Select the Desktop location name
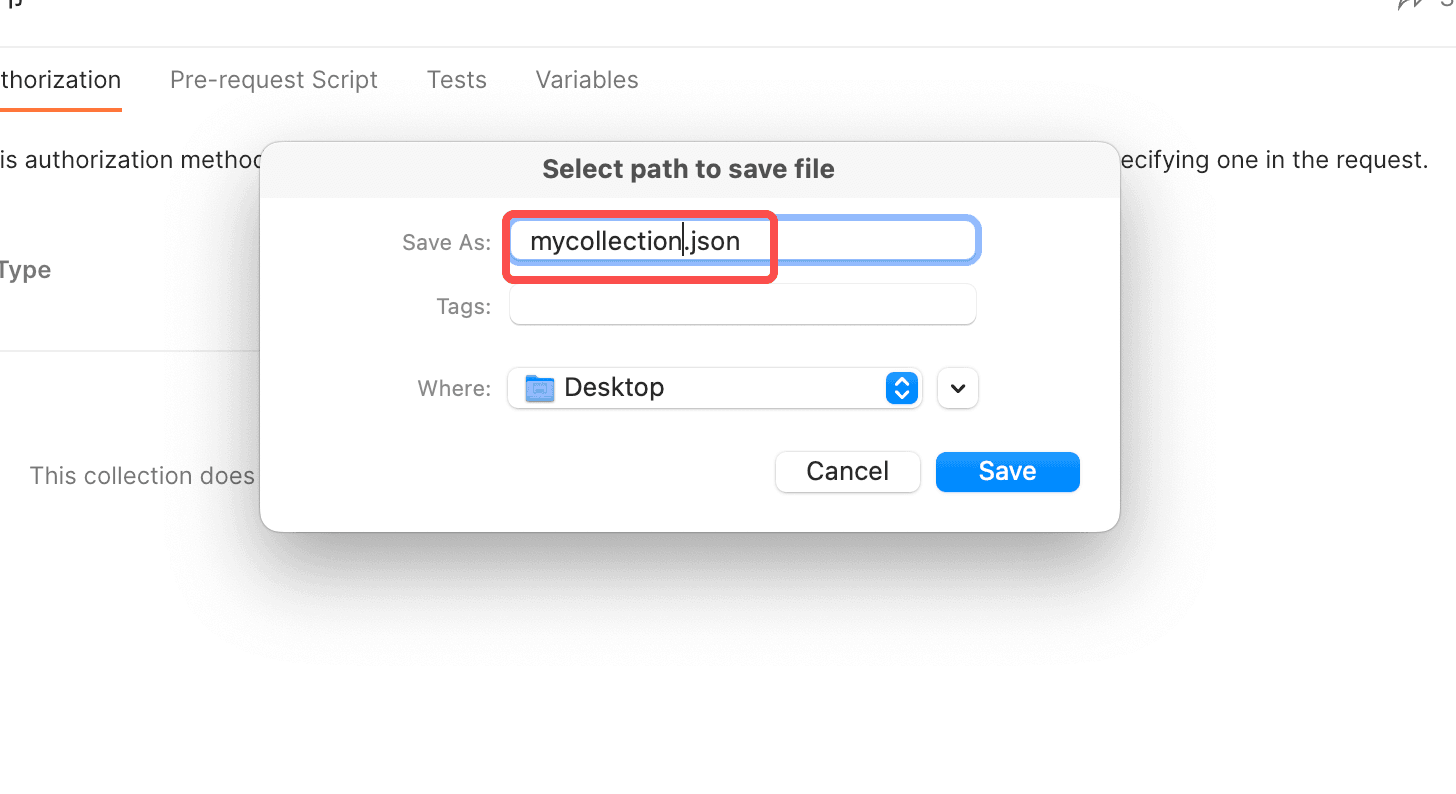1456x794 pixels. click(x=614, y=388)
